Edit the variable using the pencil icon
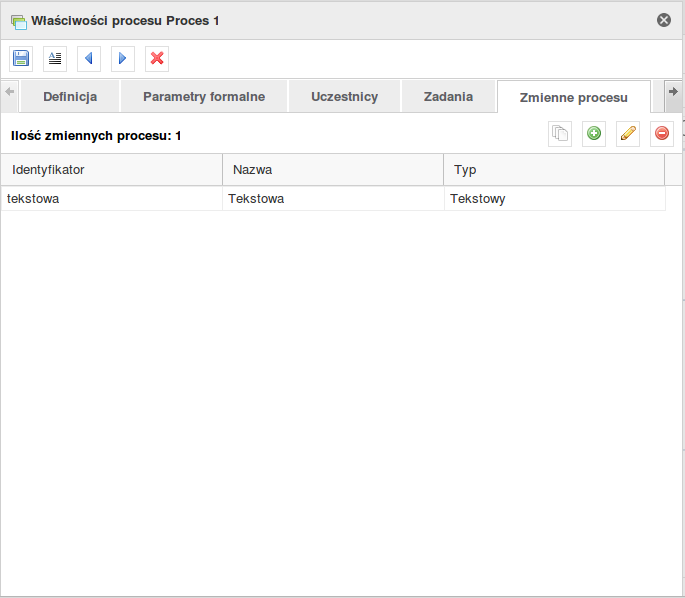This screenshot has width=685, height=598. click(x=628, y=134)
